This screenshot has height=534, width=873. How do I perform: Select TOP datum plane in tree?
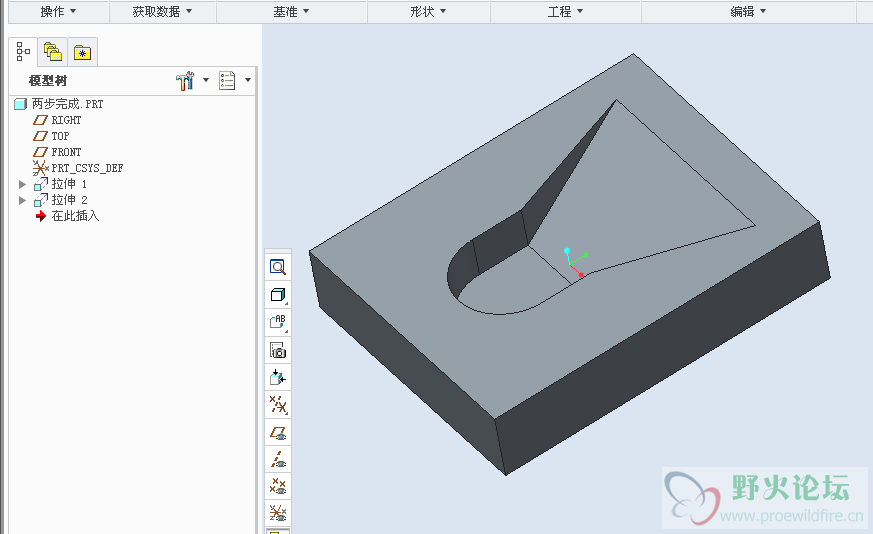tap(60, 136)
